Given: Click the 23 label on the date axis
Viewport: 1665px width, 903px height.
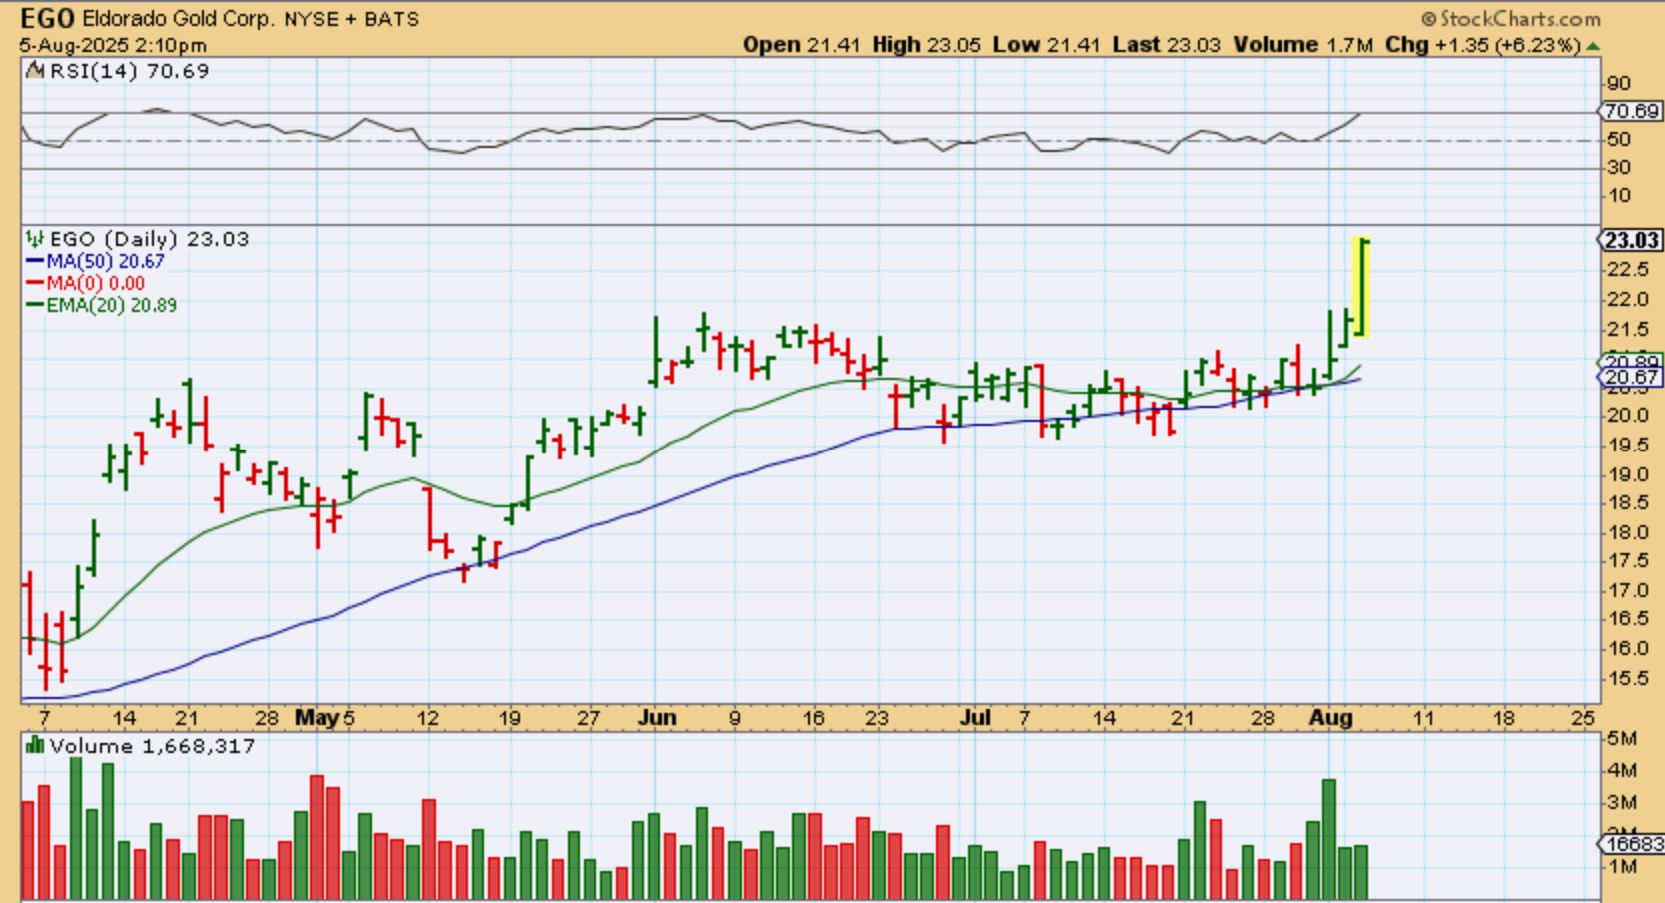Looking at the screenshot, I should 877,718.
